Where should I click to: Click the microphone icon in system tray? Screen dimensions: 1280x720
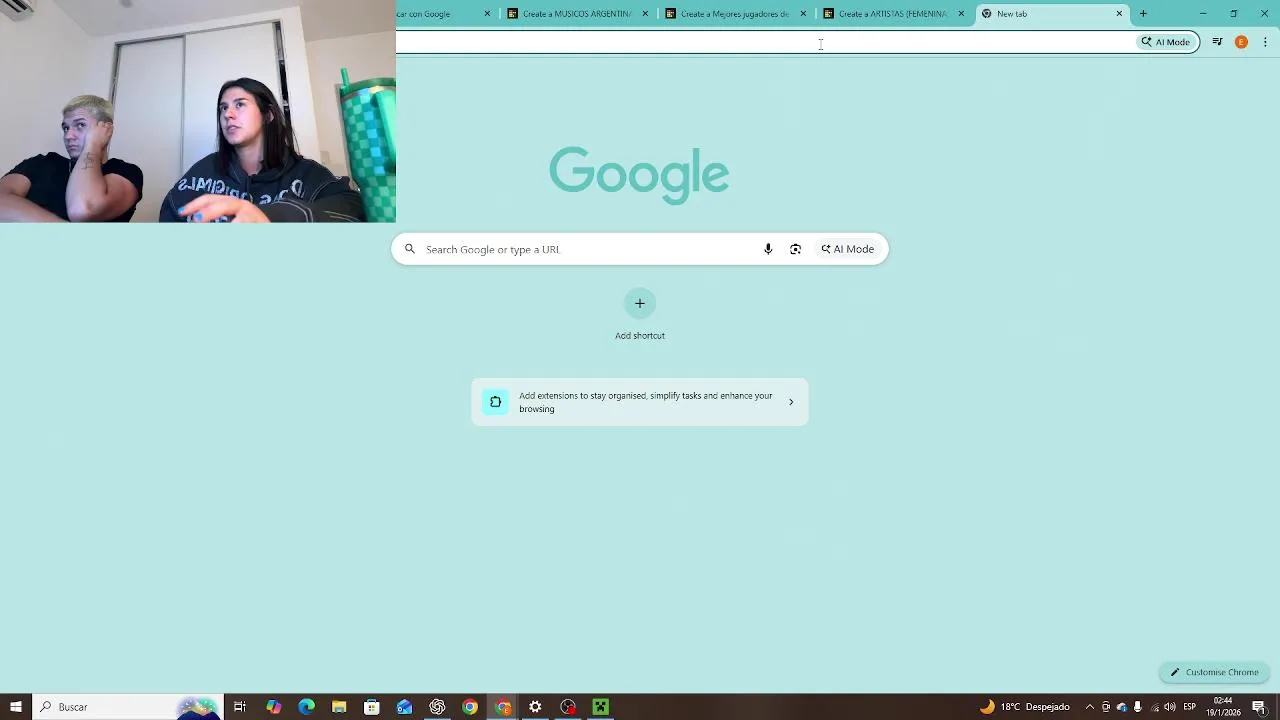point(1137,707)
